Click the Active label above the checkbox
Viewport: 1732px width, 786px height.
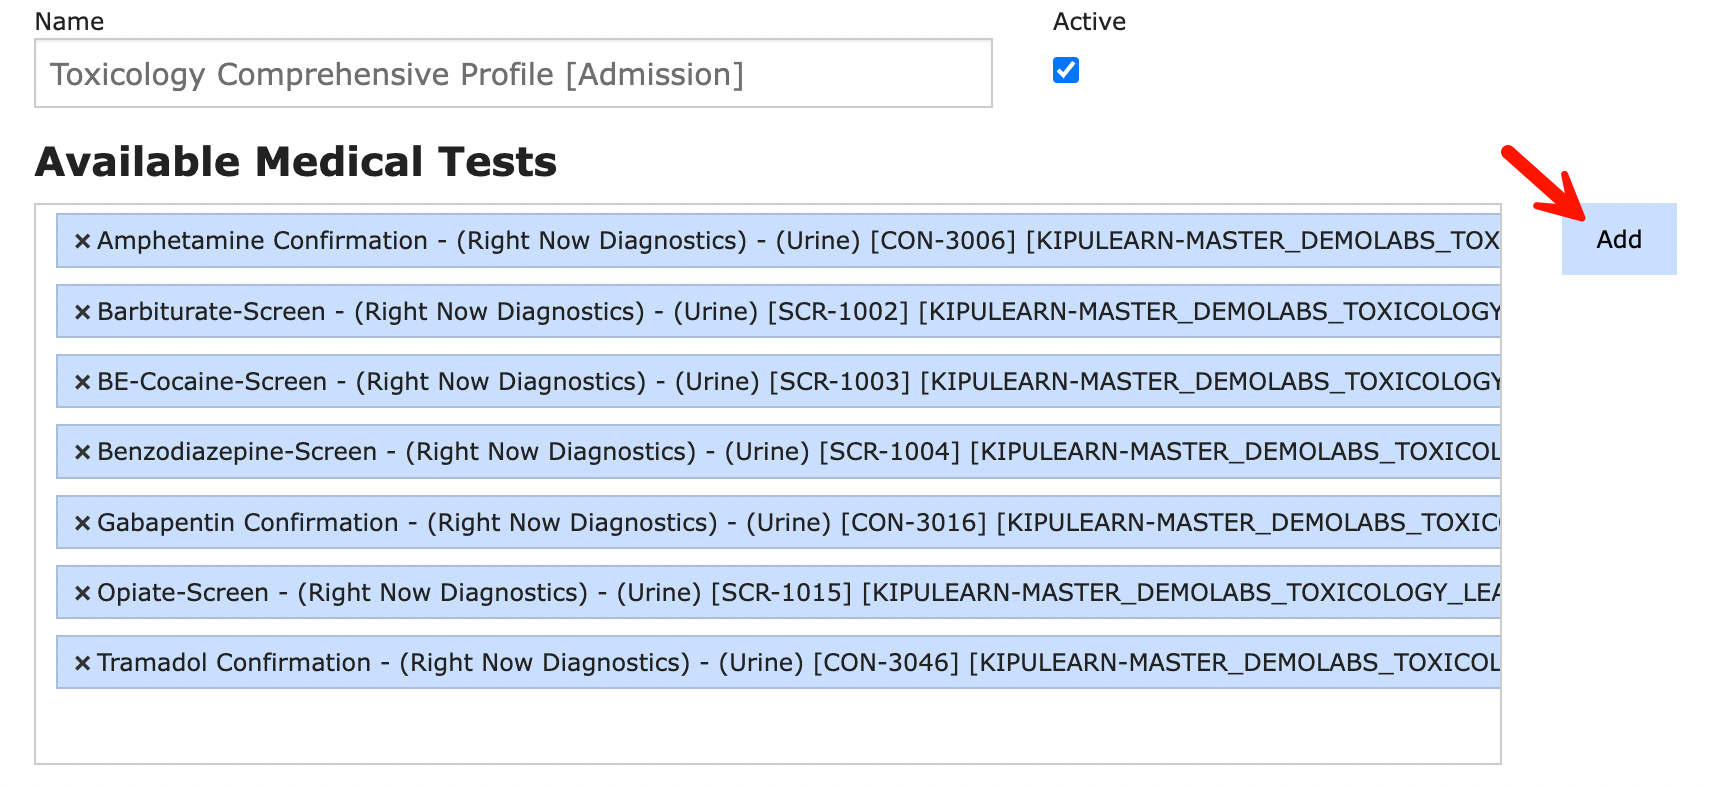pos(1089,22)
